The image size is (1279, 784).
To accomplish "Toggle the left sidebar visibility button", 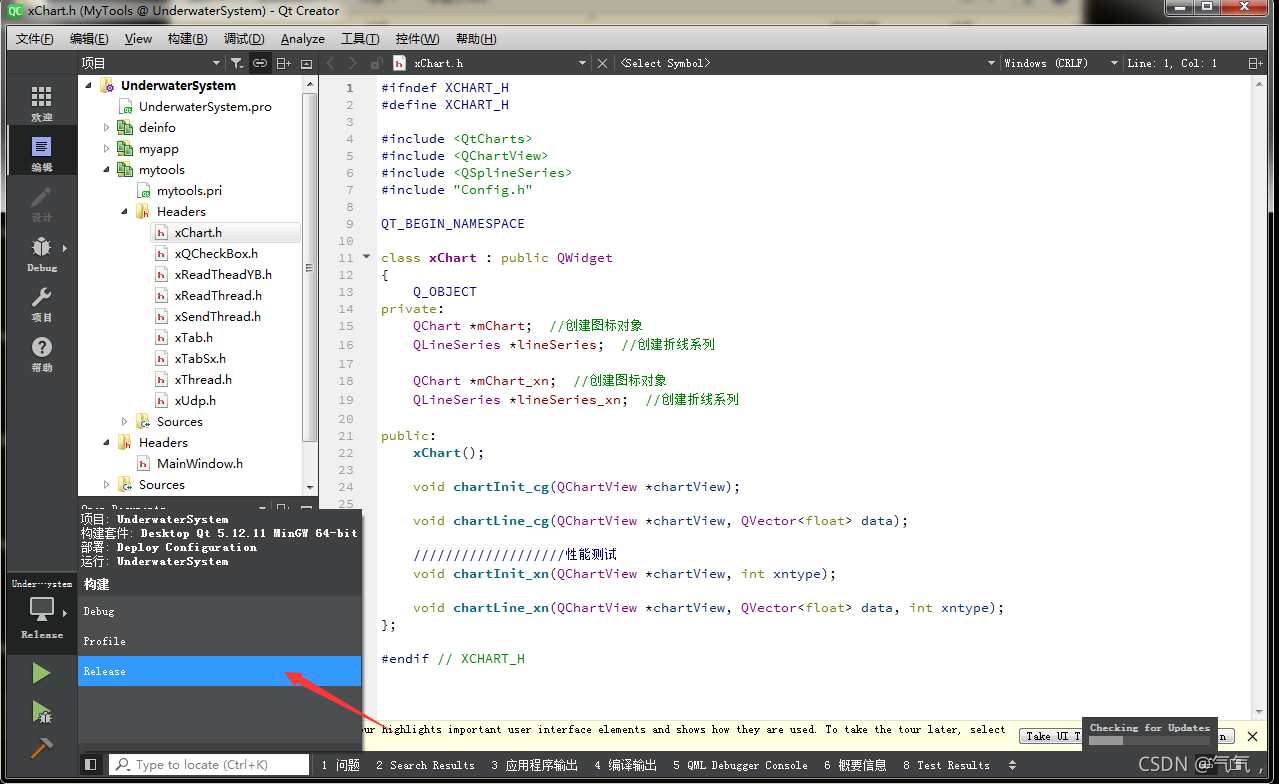I will [x=91, y=765].
